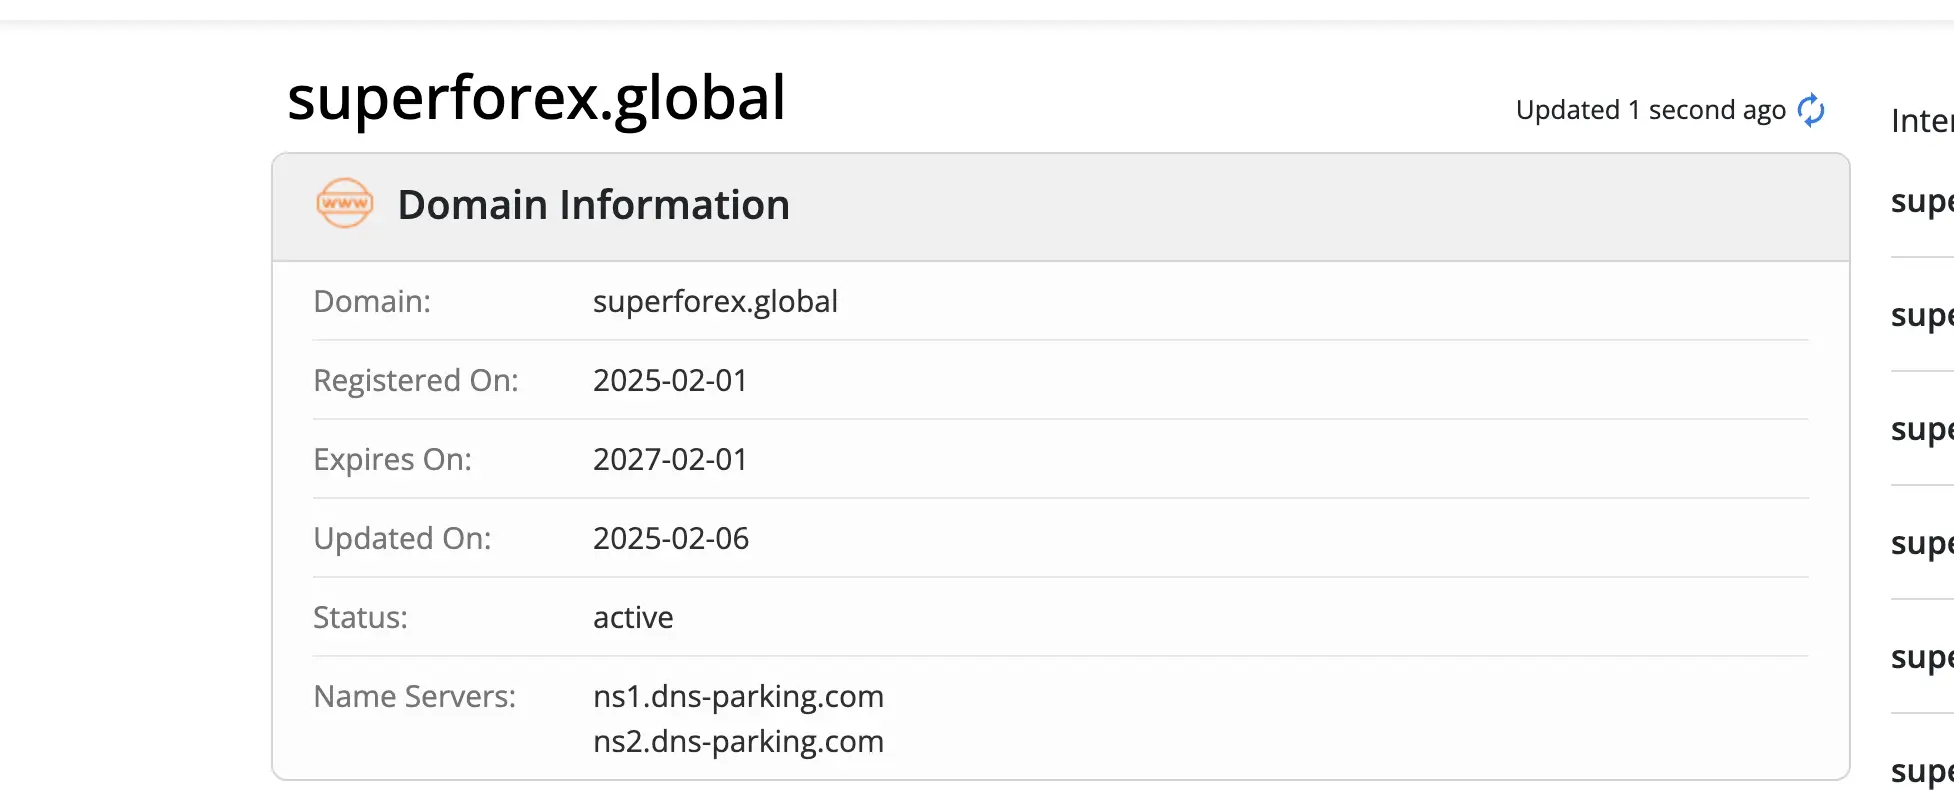The width and height of the screenshot is (1954, 792).
Task: Click the superforex.global page title
Action: pyautogui.click(x=536, y=98)
